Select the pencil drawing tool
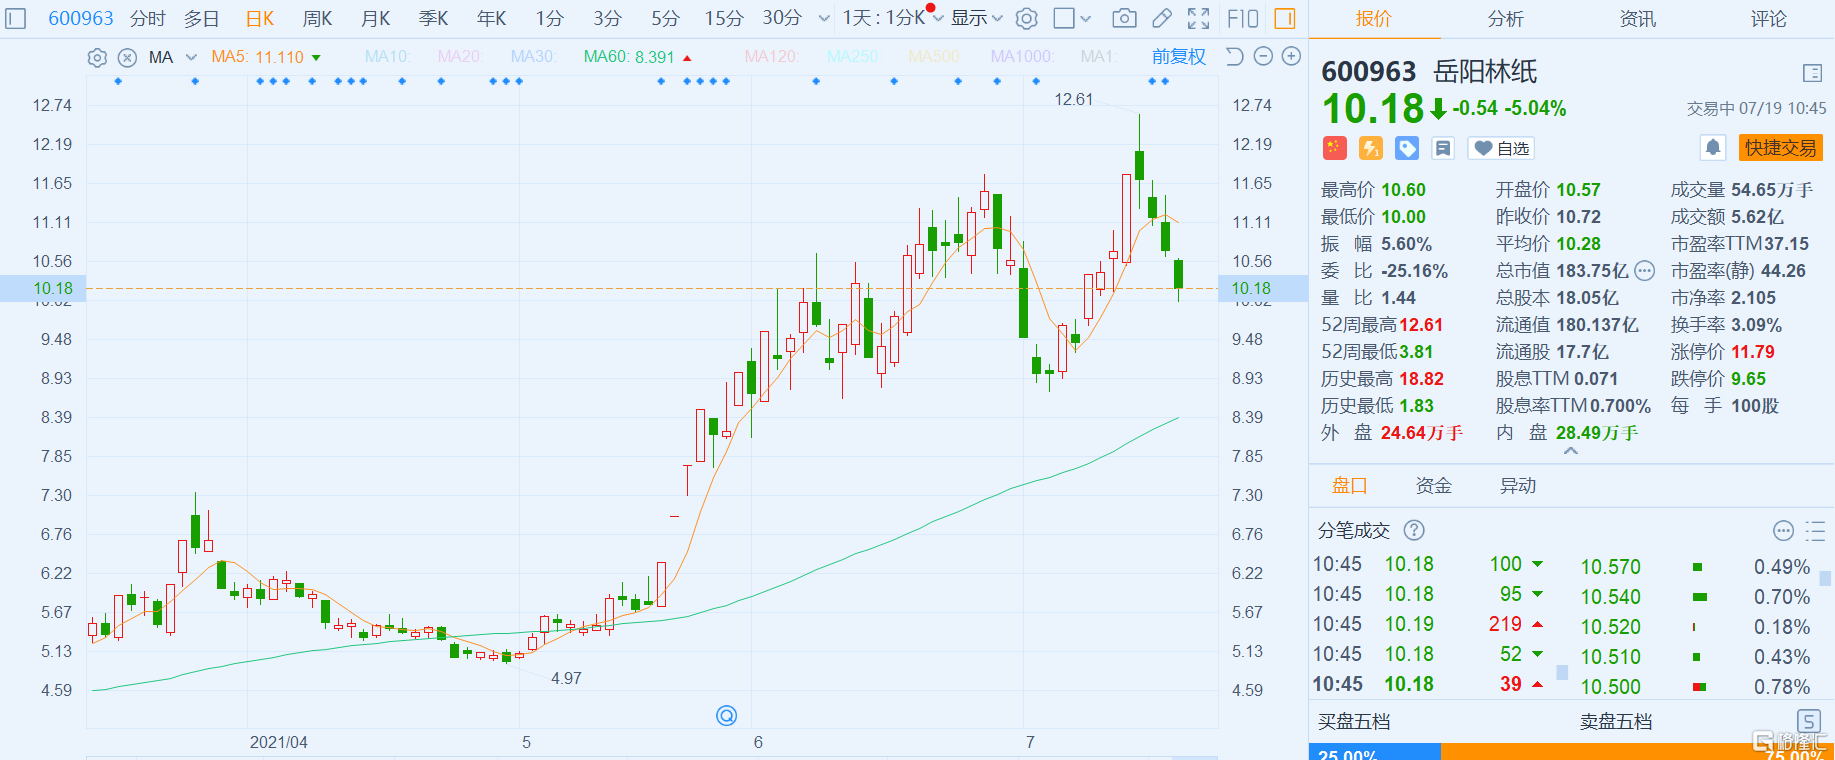1835x760 pixels. tap(1161, 18)
